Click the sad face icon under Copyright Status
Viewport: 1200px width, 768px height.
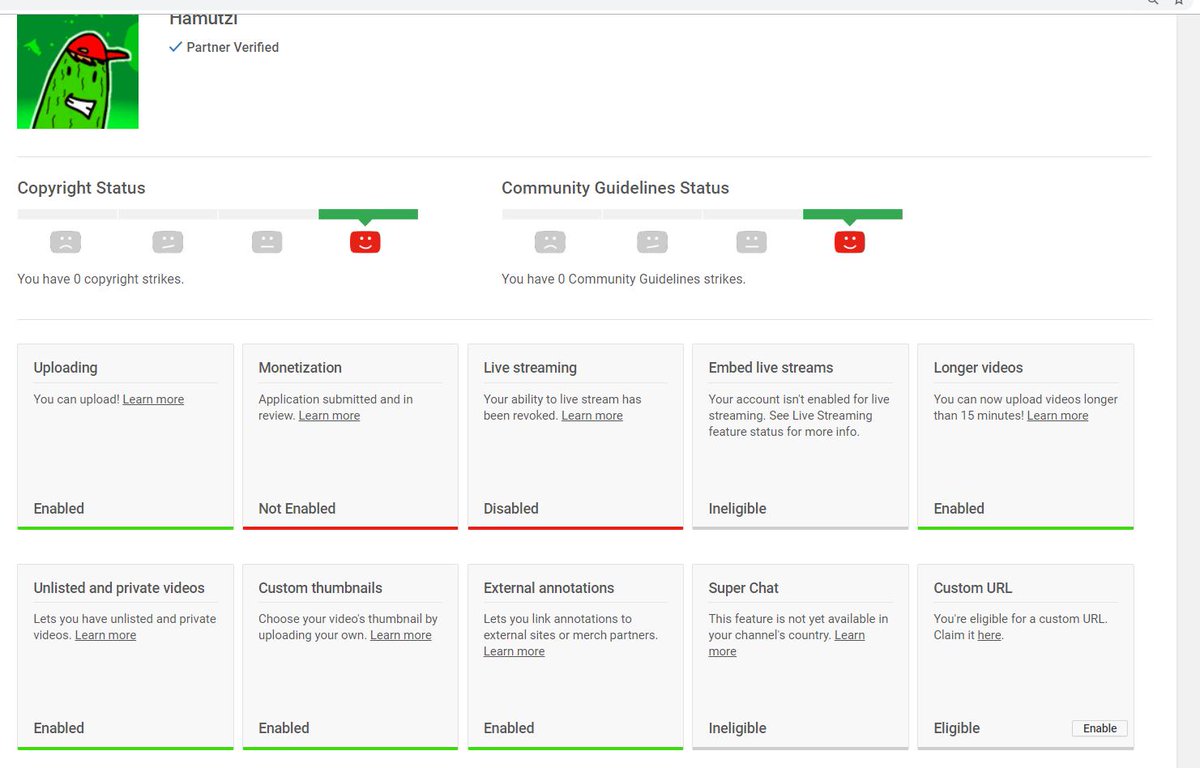[65, 242]
